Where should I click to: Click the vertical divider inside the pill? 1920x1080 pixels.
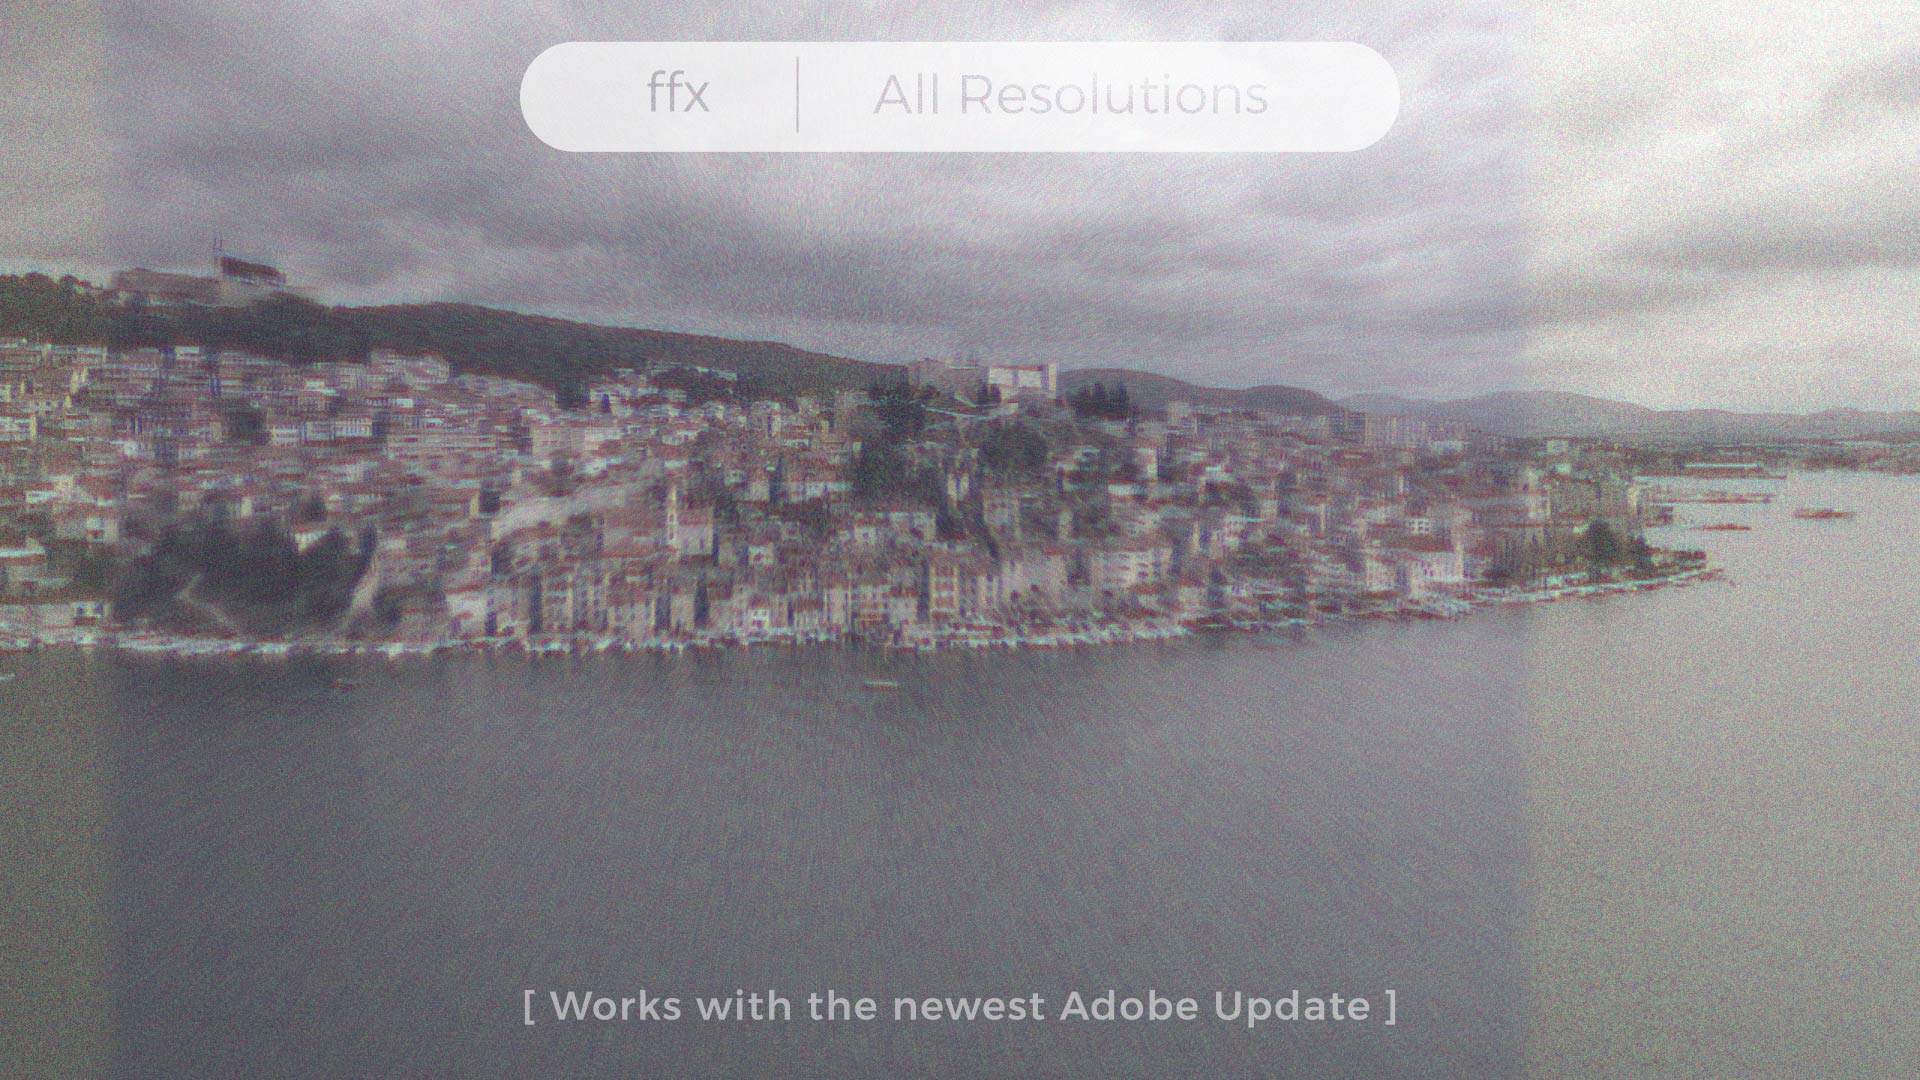coord(797,95)
